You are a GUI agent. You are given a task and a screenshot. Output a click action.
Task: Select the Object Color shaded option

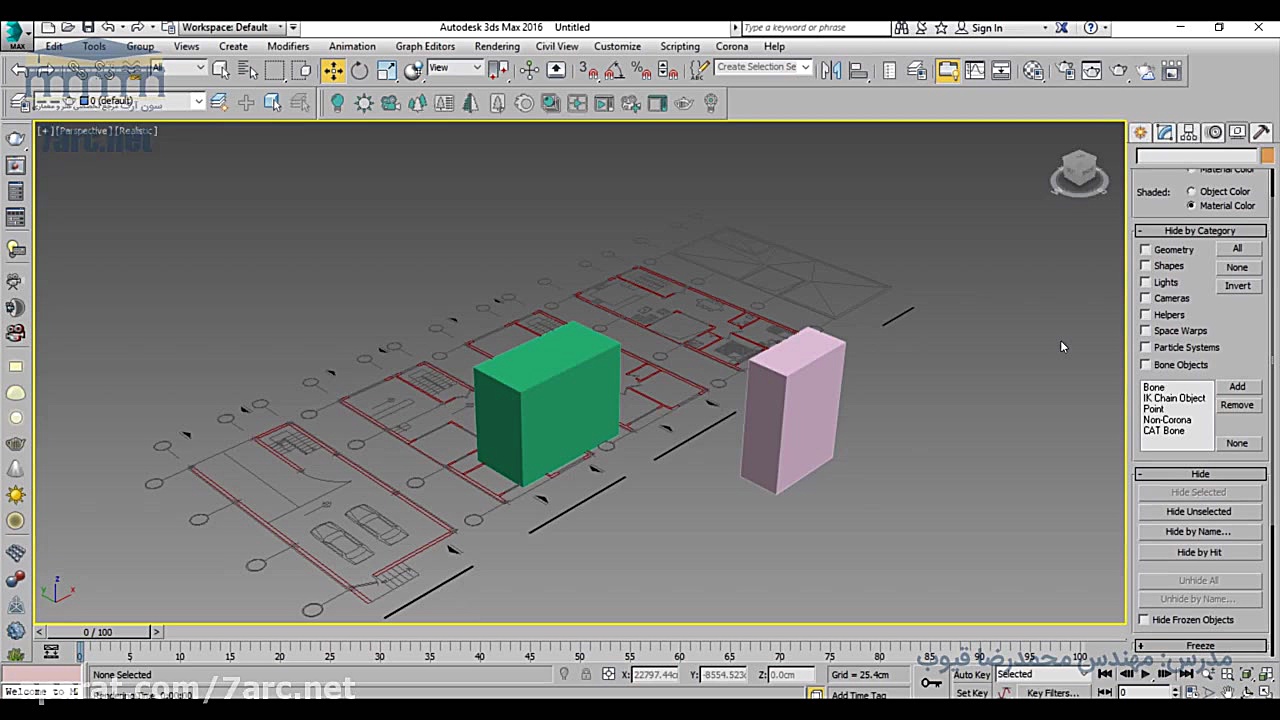1190,191
